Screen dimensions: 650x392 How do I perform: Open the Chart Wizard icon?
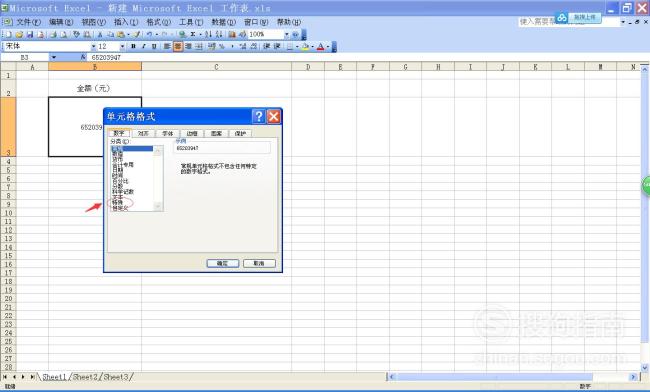232,34
